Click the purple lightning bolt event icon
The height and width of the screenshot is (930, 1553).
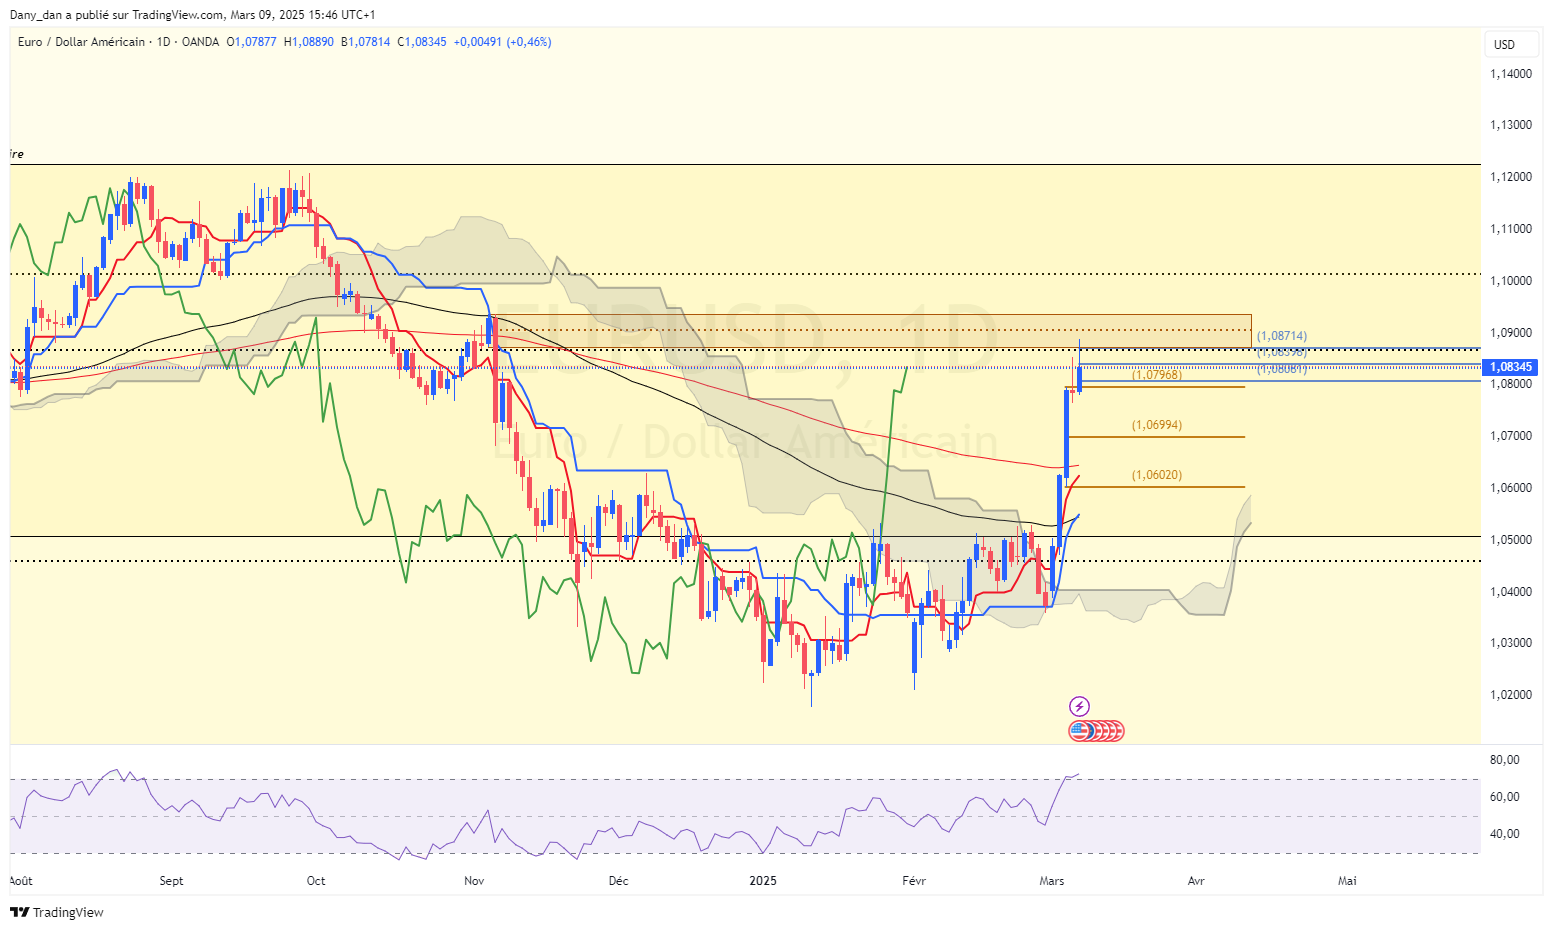(x=1079, y=706)
